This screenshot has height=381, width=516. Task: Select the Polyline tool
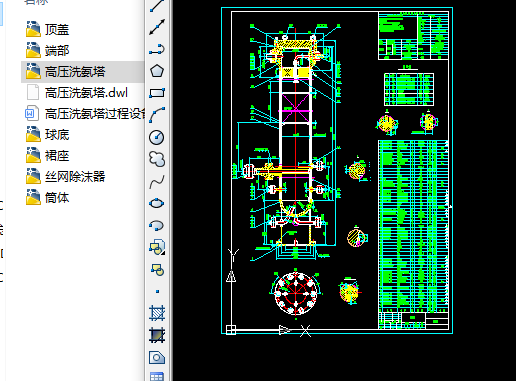(157, 49)
